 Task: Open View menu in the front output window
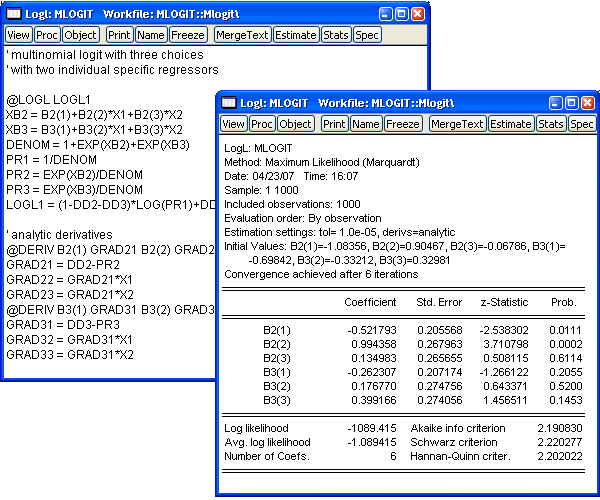233,124
